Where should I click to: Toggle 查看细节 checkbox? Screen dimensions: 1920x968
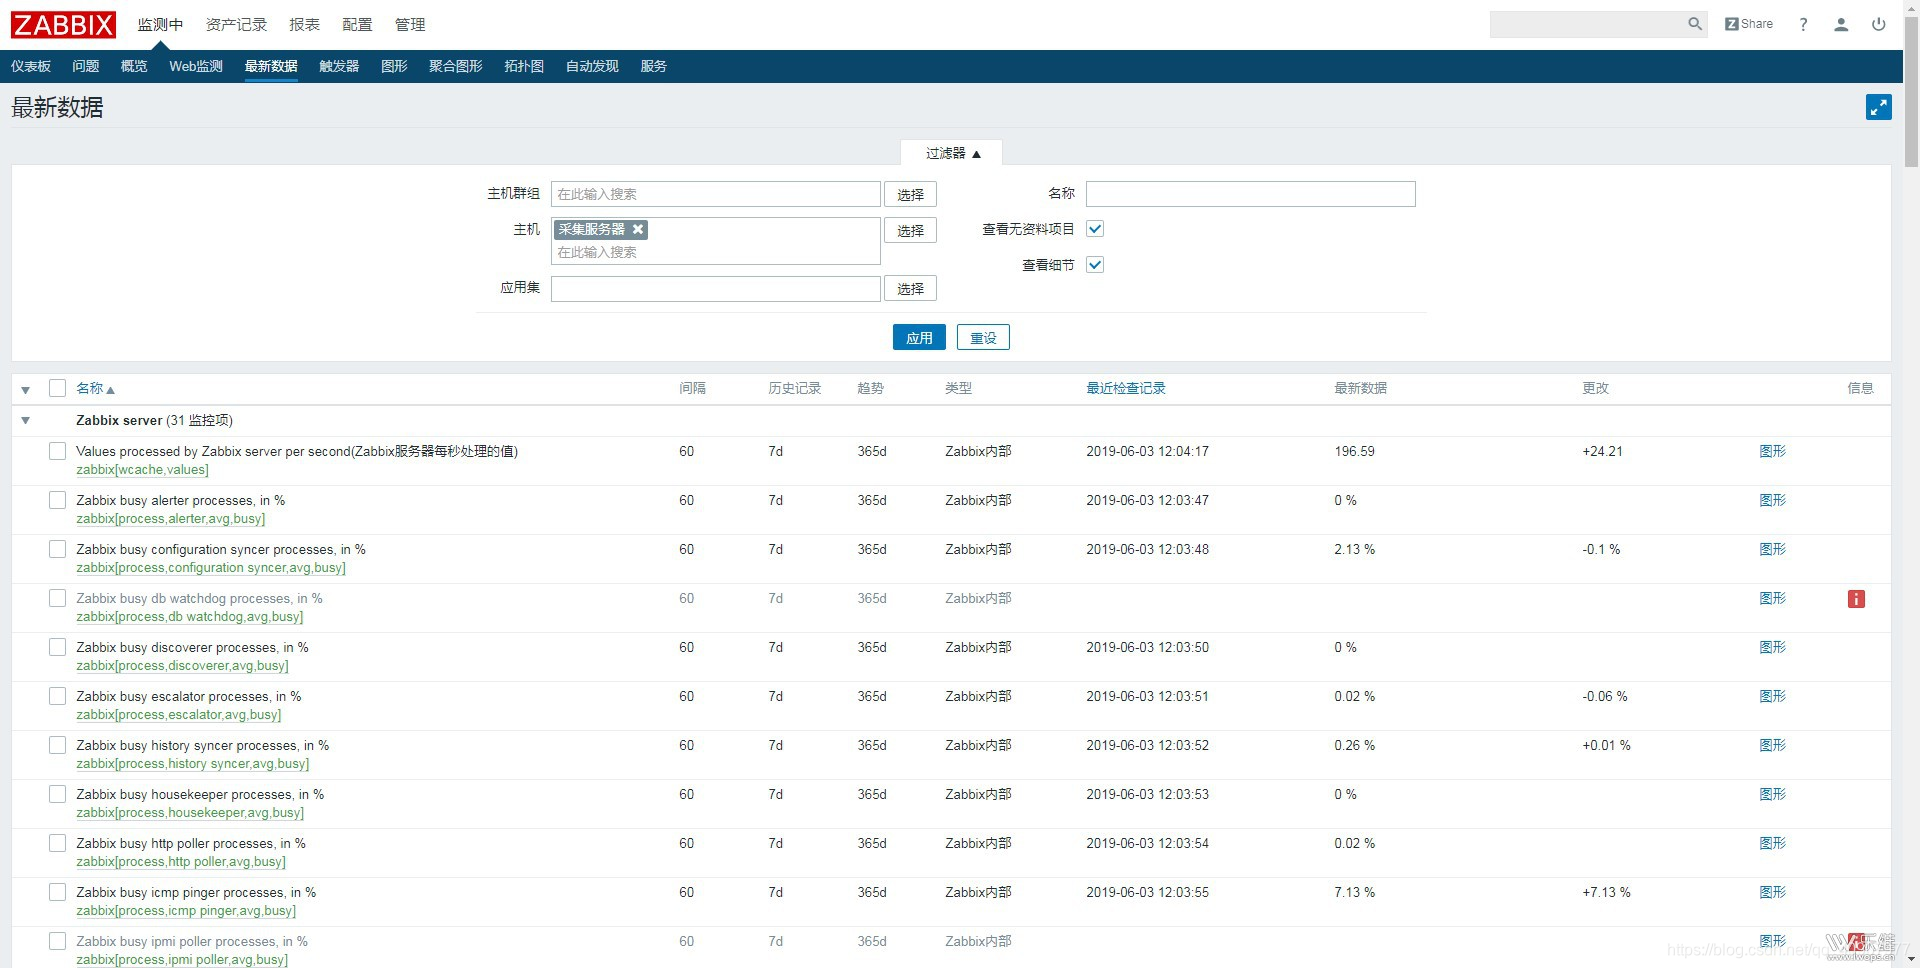(x=1095, y=265)
